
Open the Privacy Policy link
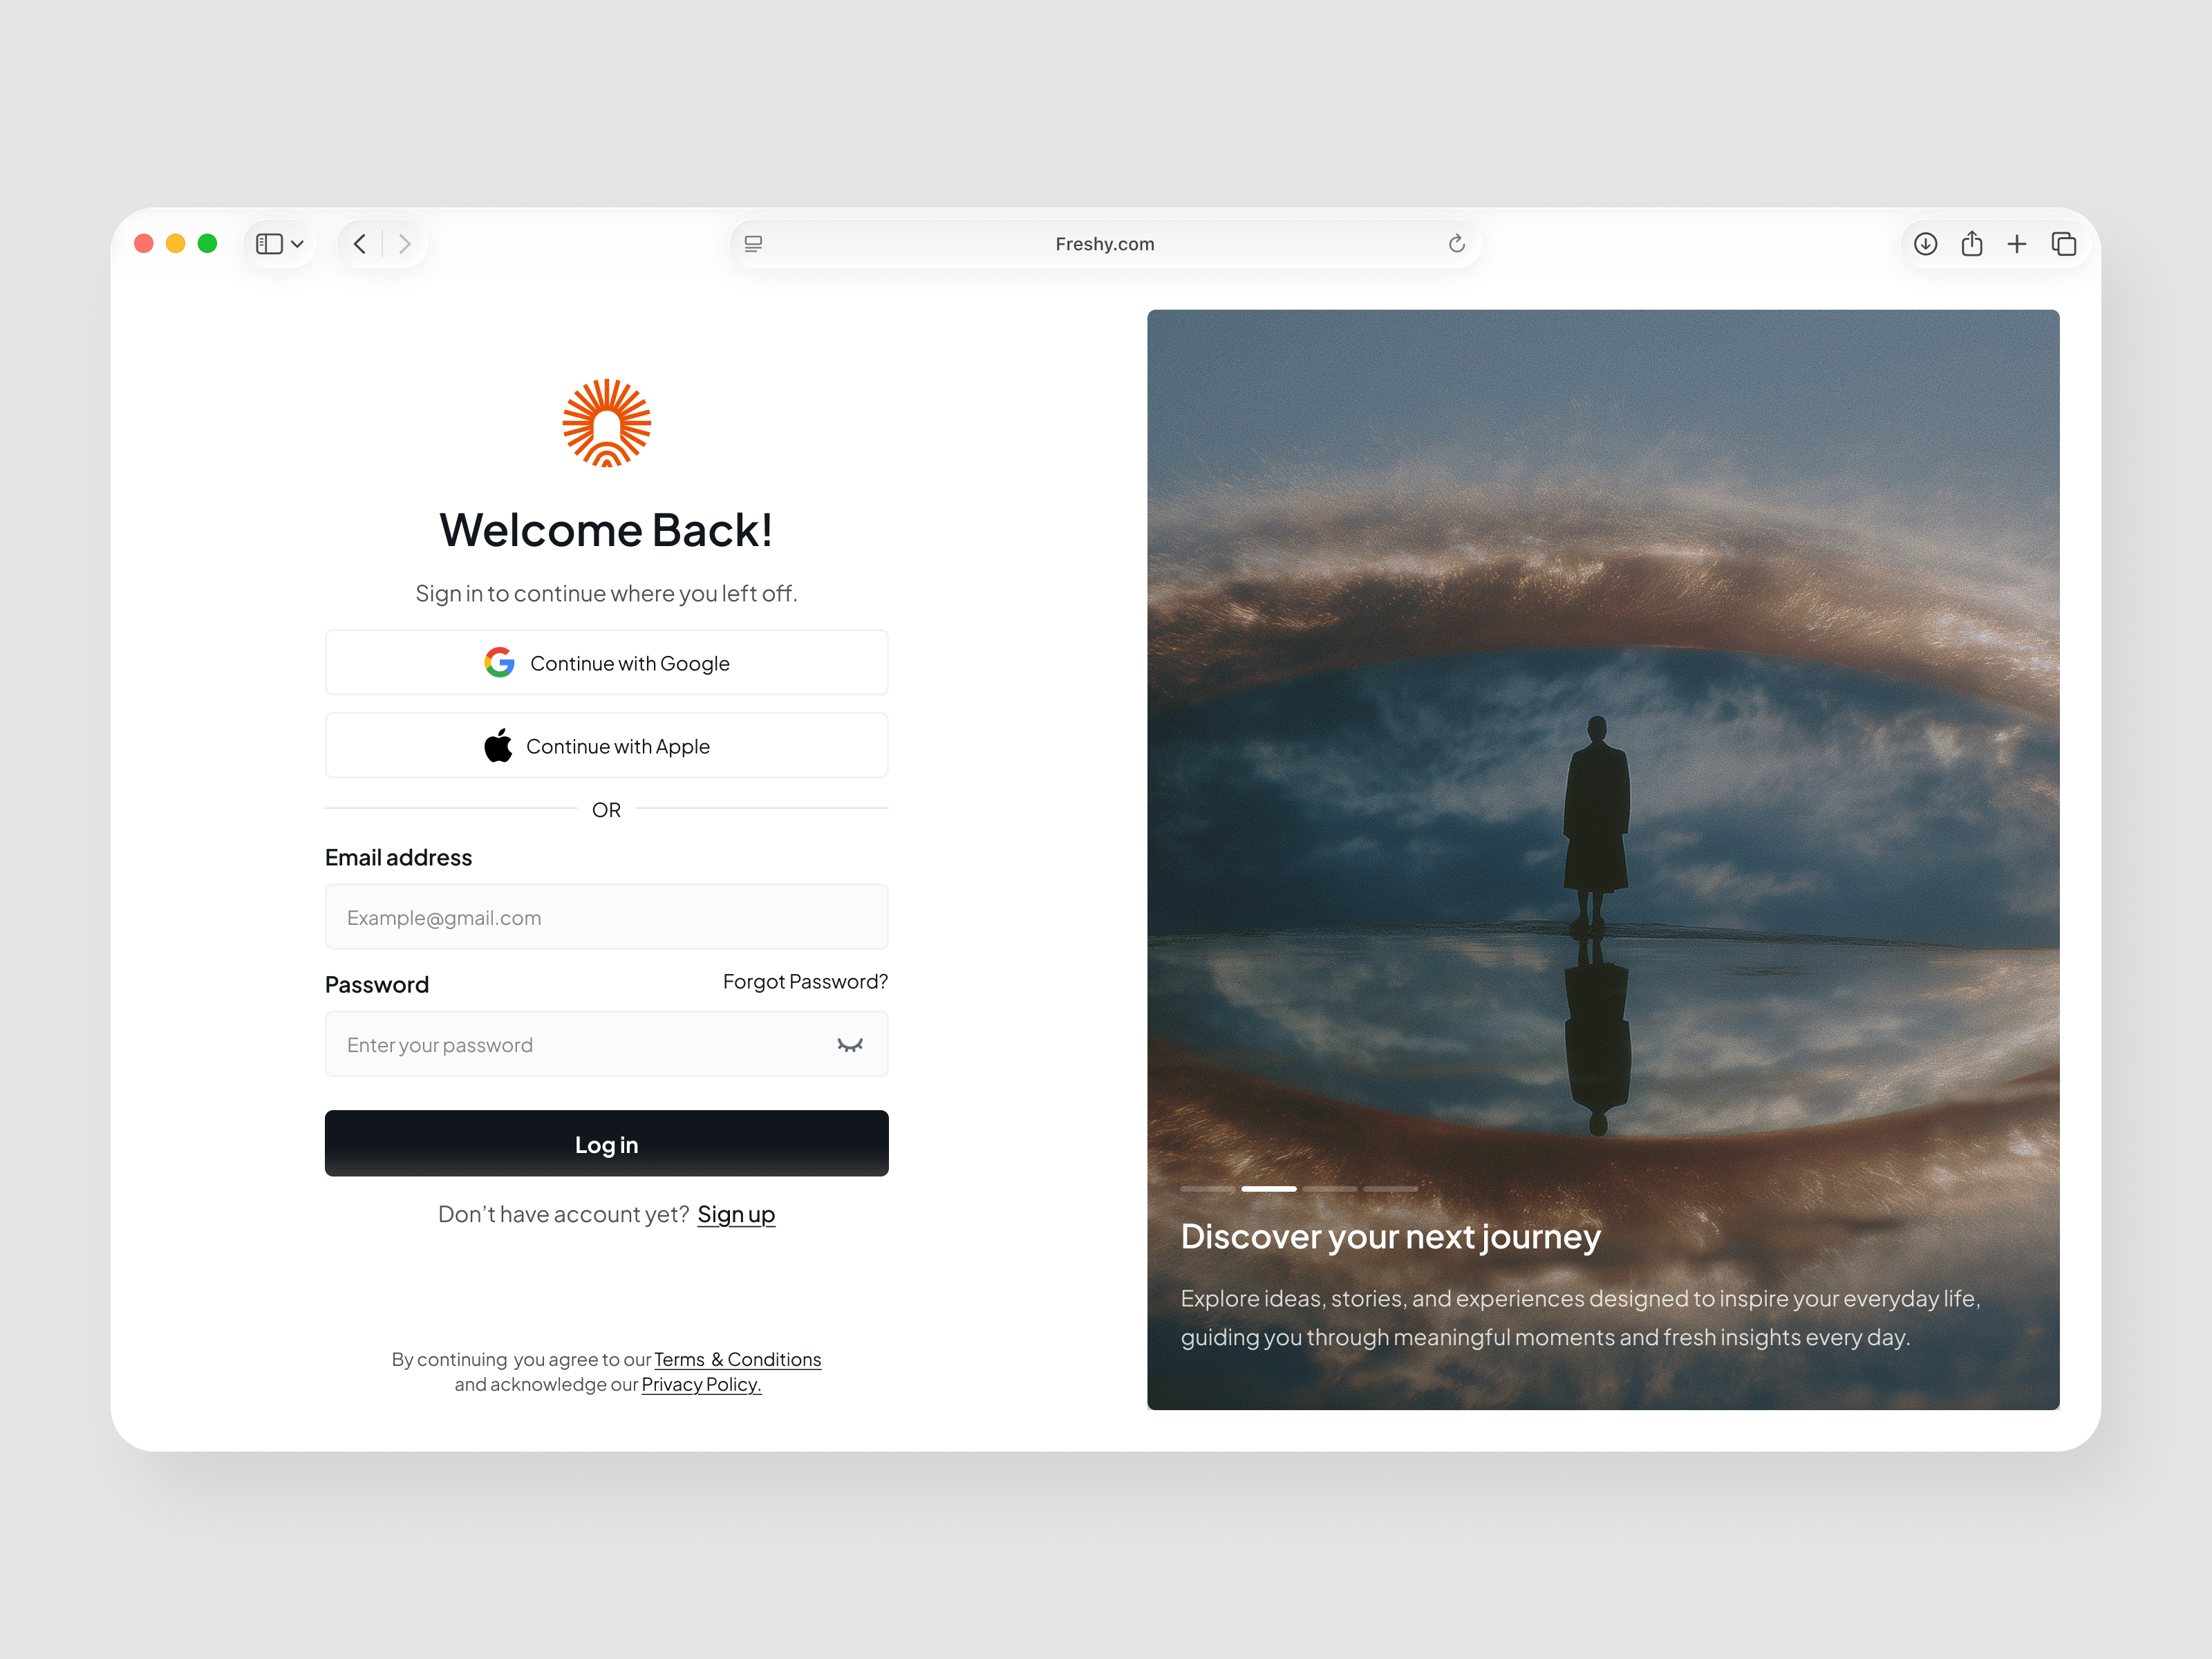coord(701,1384)
